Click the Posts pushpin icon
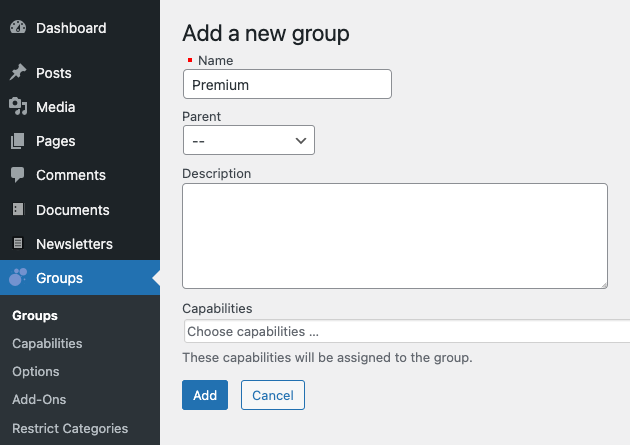The width and height of the screenshot is (630, 445). 18,72
